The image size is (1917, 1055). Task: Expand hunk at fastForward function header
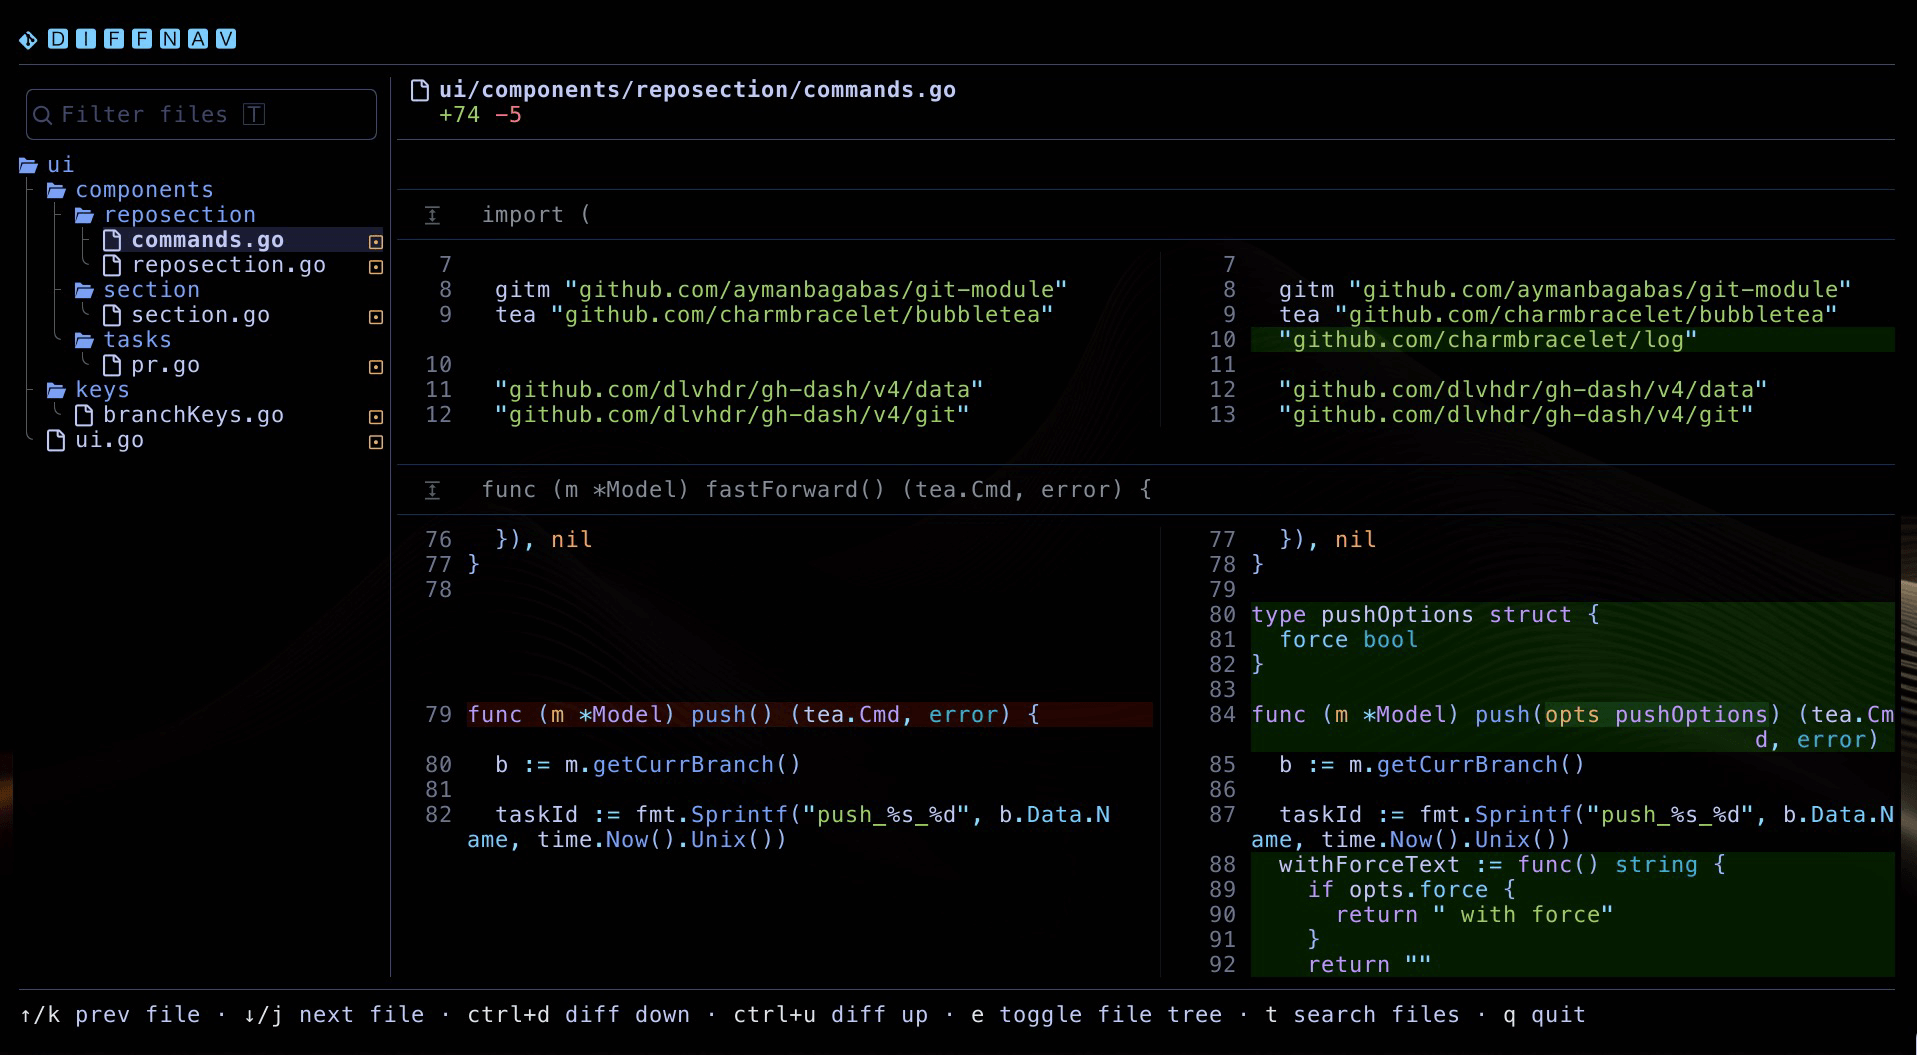[x=432, y=490]
